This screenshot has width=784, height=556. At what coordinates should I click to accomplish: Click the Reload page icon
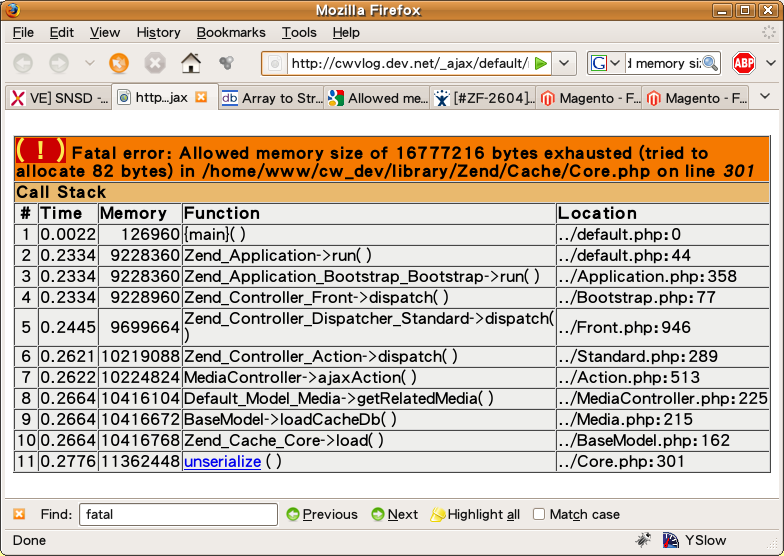point(119,63)
